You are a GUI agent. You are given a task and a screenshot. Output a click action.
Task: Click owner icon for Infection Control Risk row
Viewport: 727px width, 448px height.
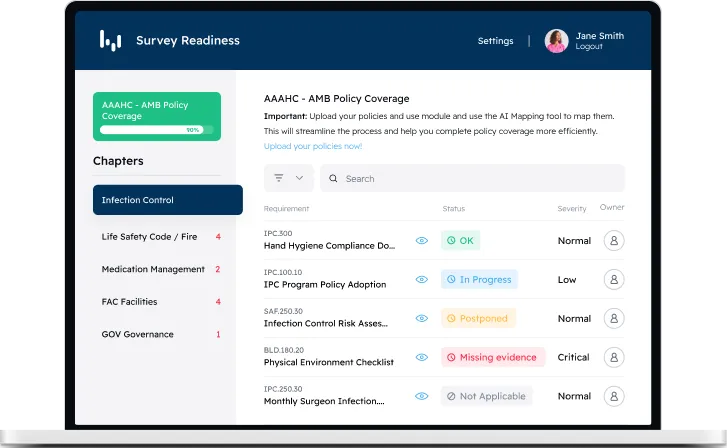point(614,319)
